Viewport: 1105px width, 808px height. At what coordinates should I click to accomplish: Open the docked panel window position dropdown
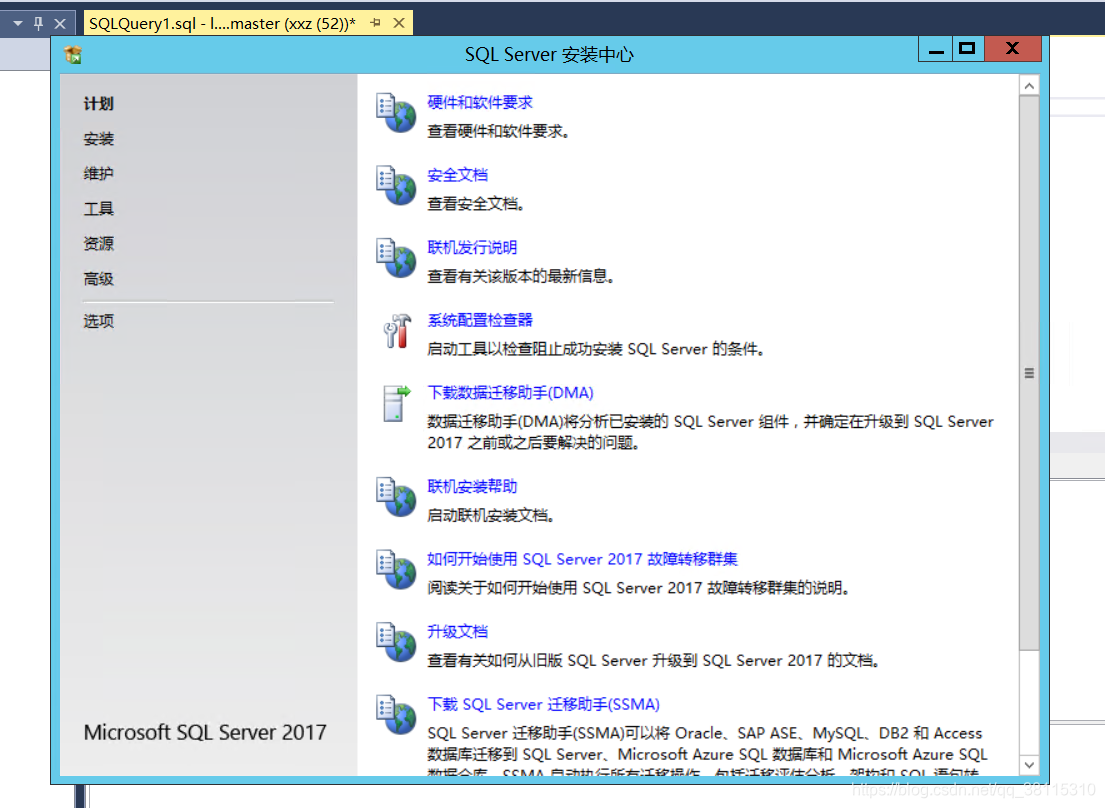tap(18, 24)
